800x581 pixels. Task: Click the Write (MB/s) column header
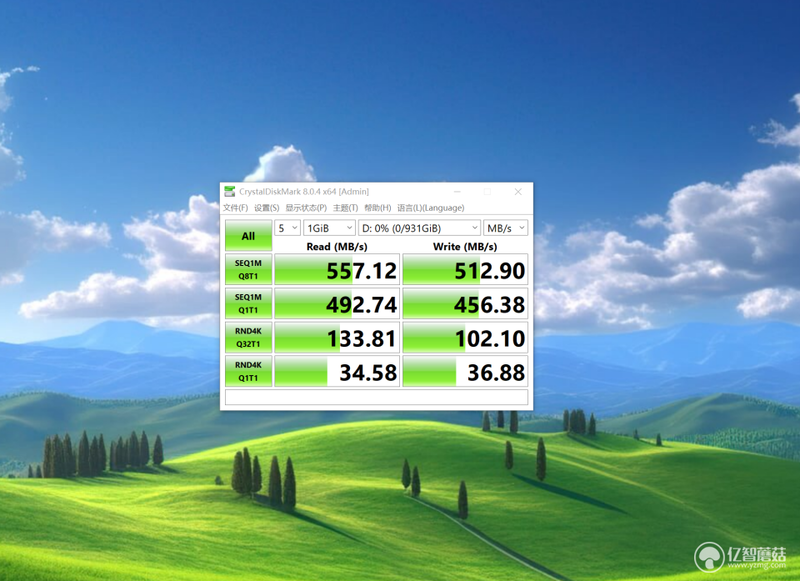(465, 246)
